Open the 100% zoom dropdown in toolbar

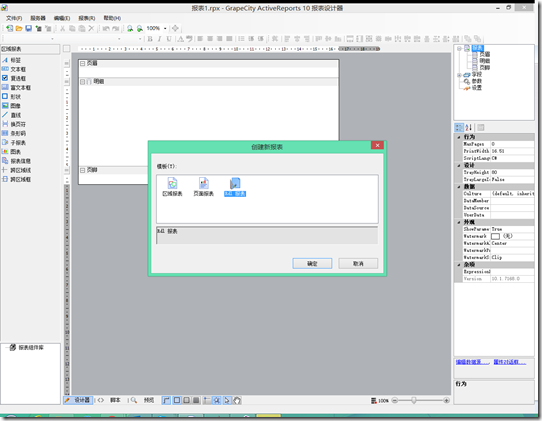165,28
